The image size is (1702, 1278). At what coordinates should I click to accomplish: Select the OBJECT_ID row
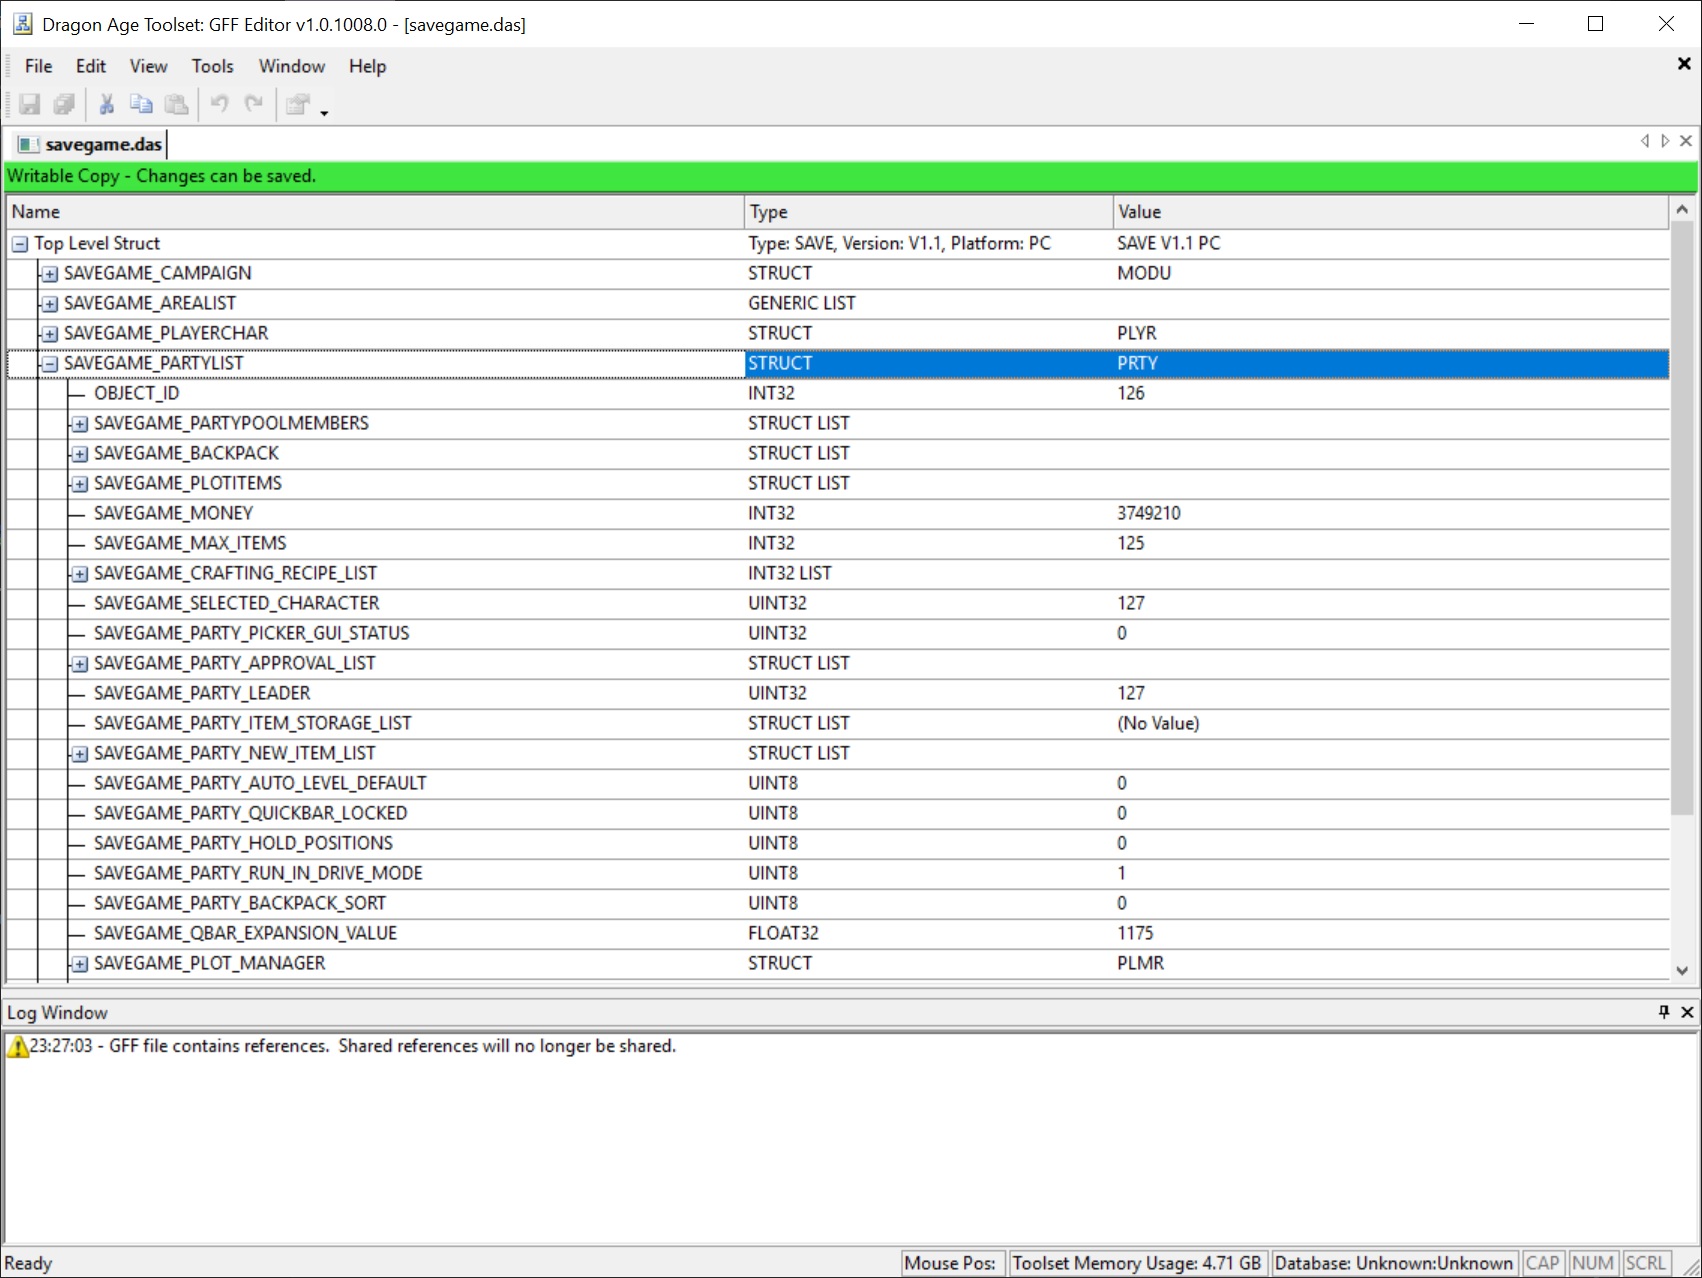(x=838, y=393)
